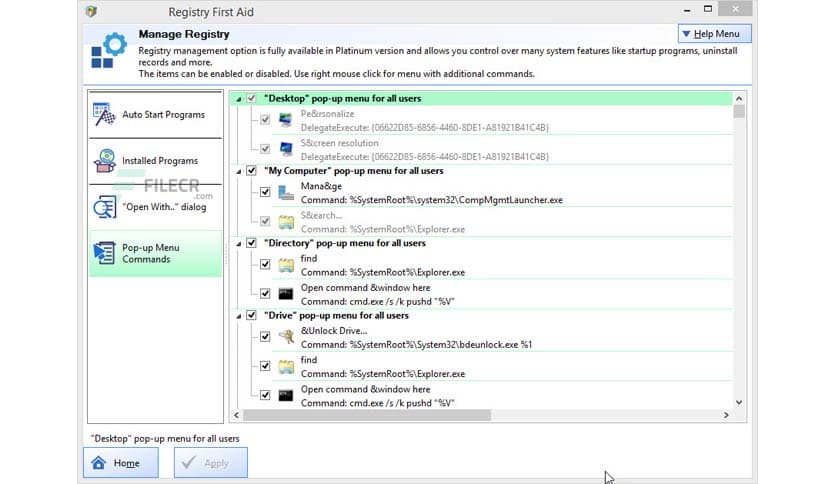Click the Manage Registry gear icon
This screenshot has height=484, width=836.
[x=109, y=51]
